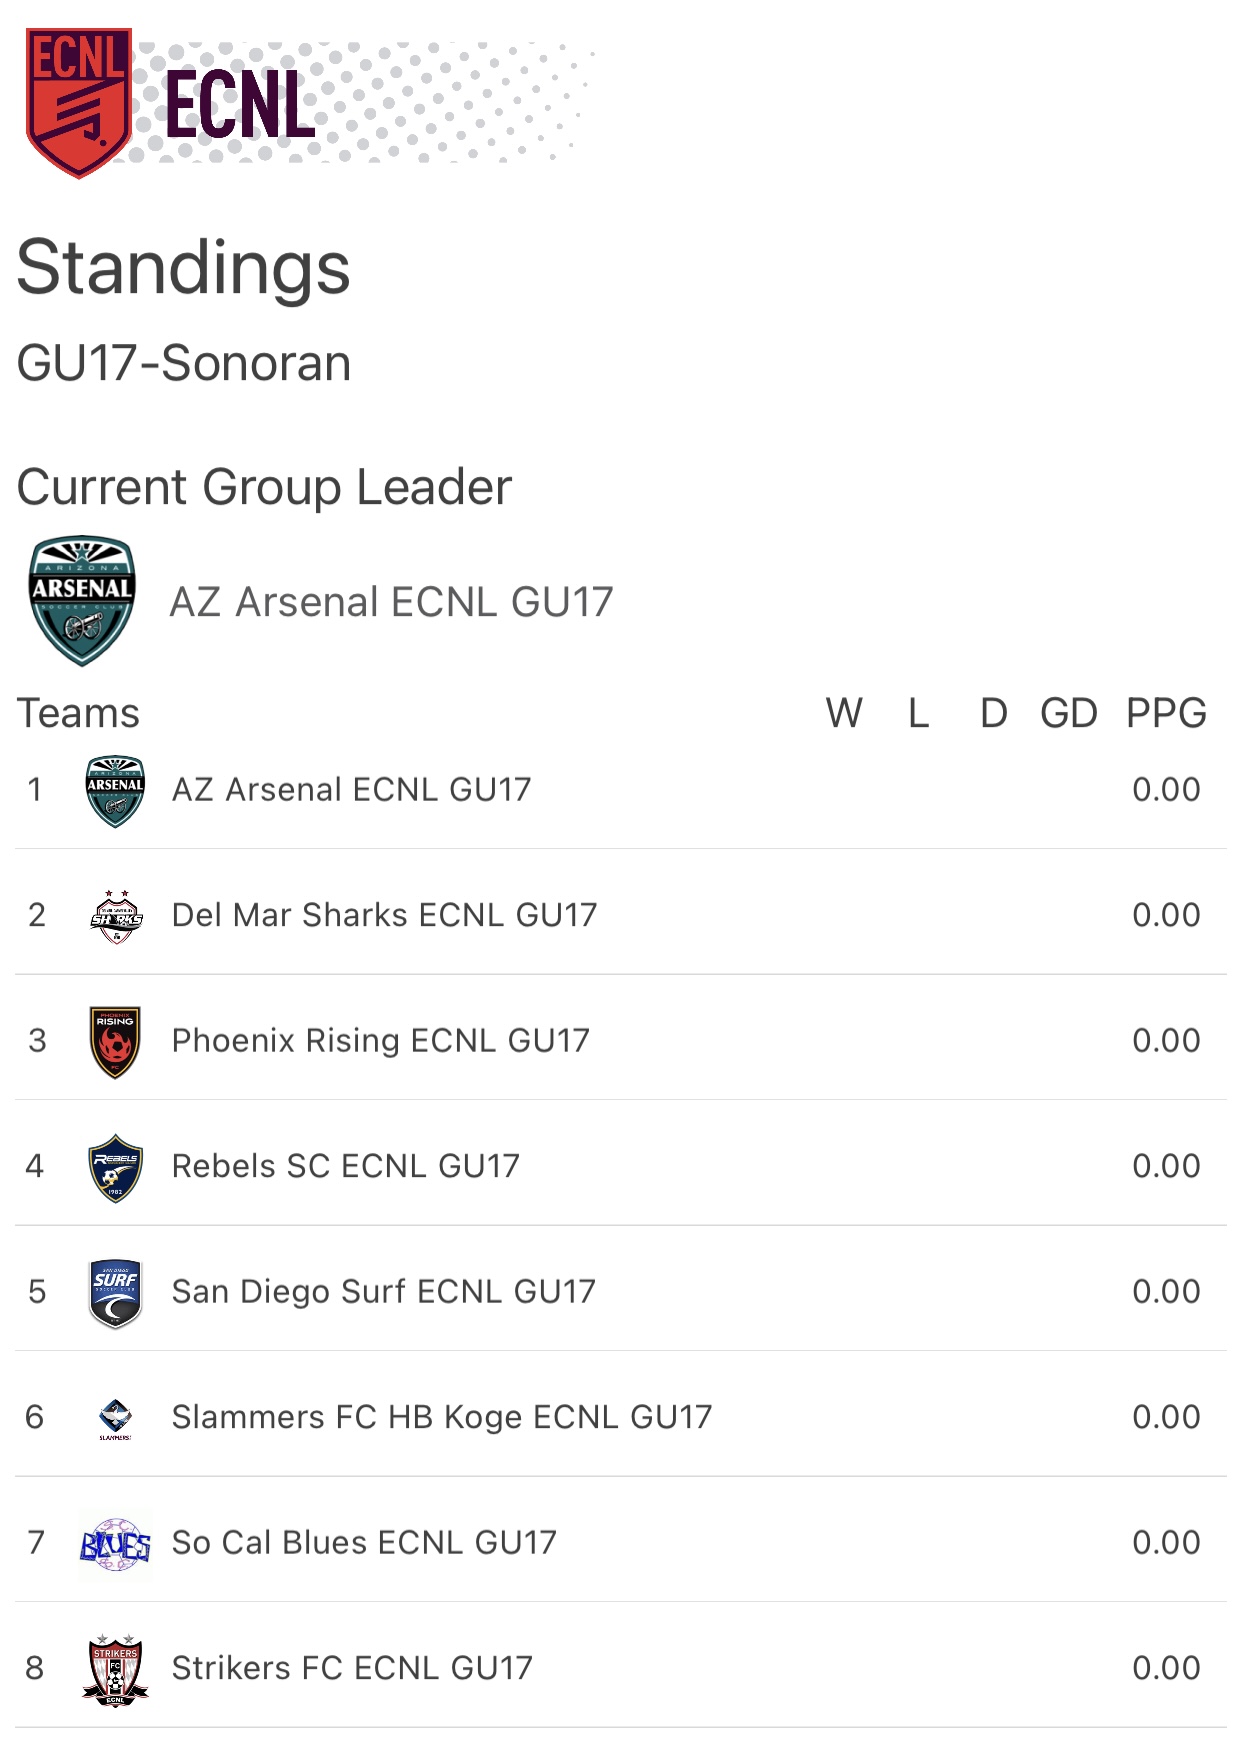
Task: Select the Phoenix Rising team crest
Action: pyautogui.click(x=115, y=1042)
